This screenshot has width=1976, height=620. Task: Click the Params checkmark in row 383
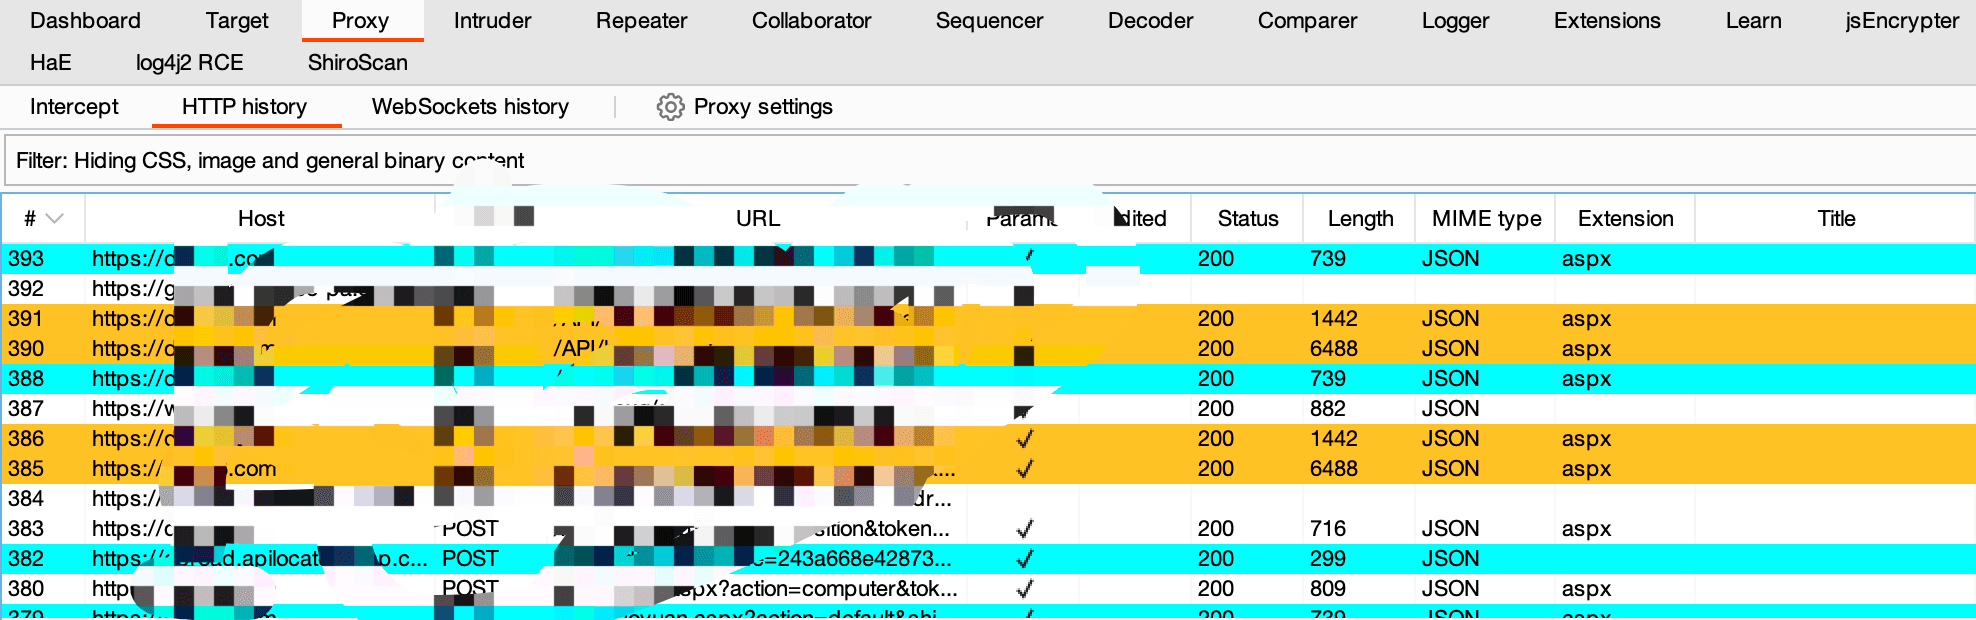[1024, 528]
